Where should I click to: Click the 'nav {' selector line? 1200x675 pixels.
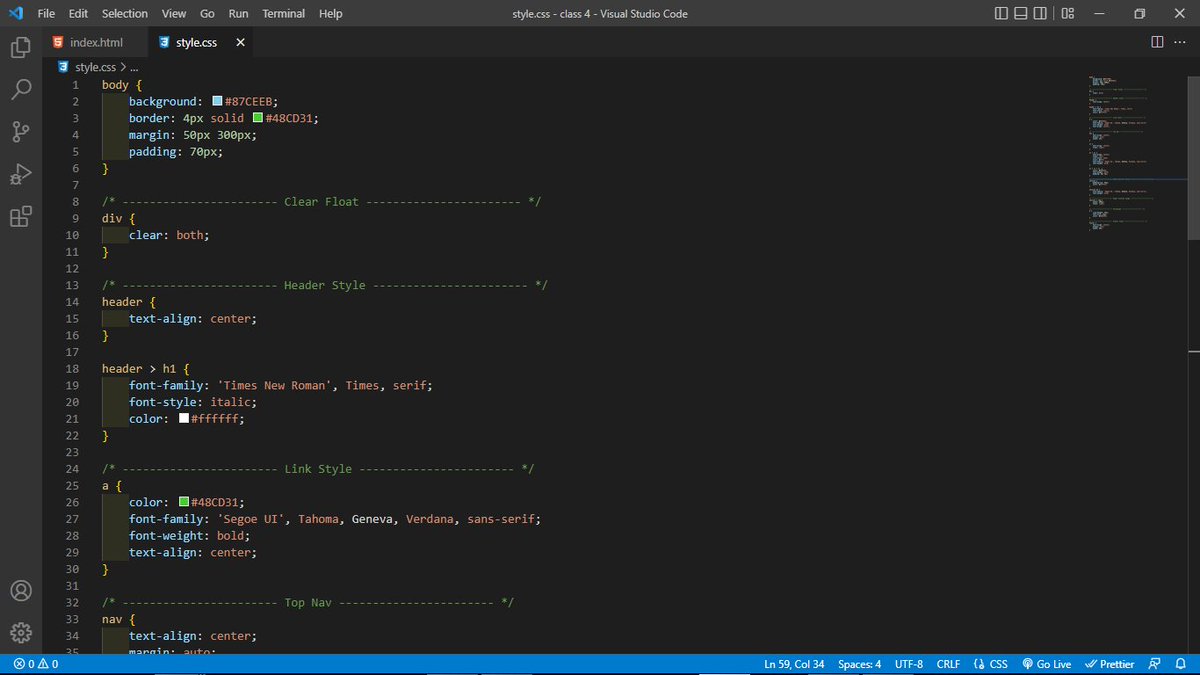click(119, 619)
